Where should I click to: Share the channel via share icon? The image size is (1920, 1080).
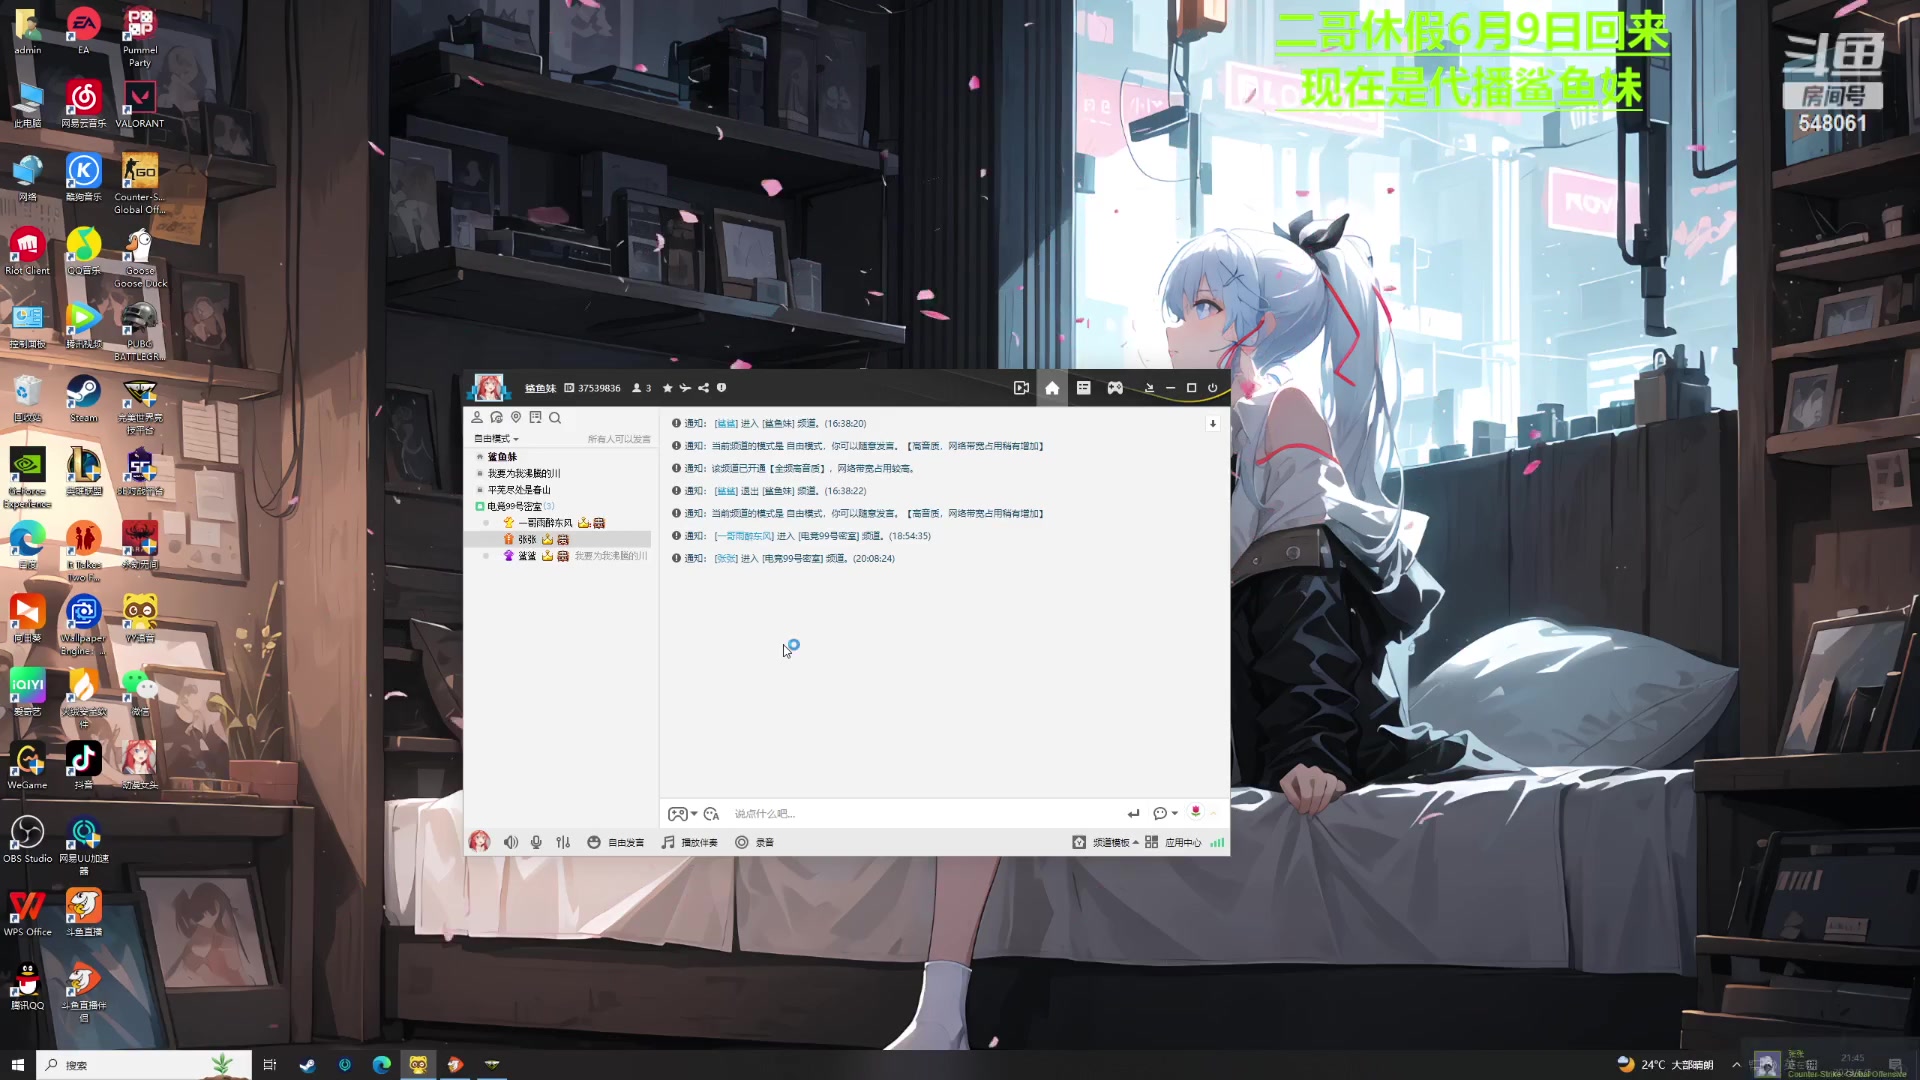click(703, 388)
